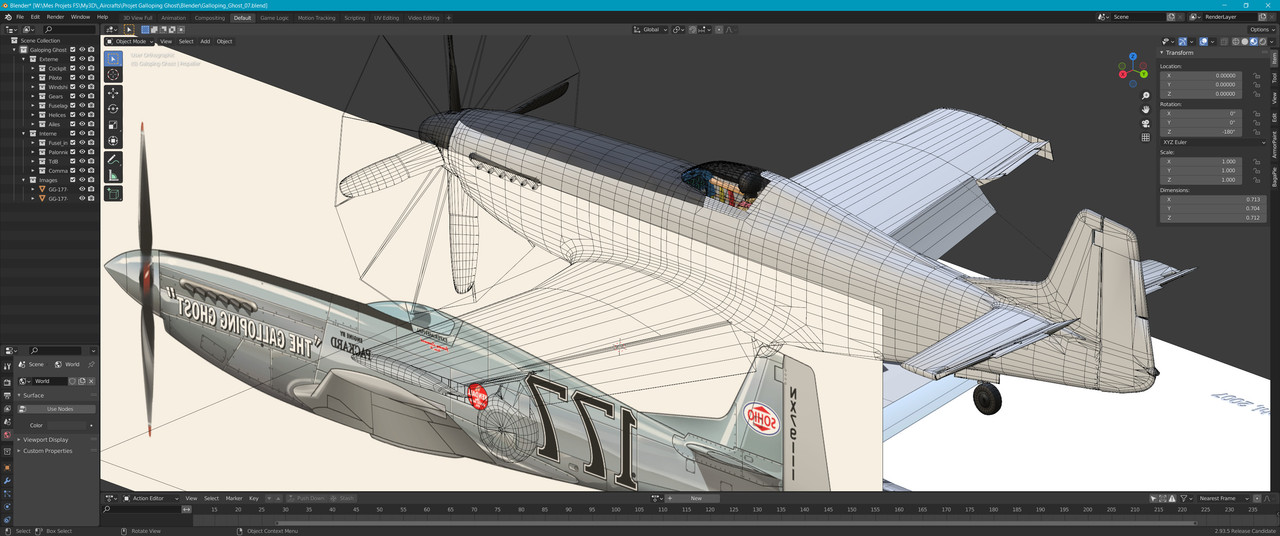
Task: Open the Nearest Frame snapping dropdown
Action: point(1220,498)
